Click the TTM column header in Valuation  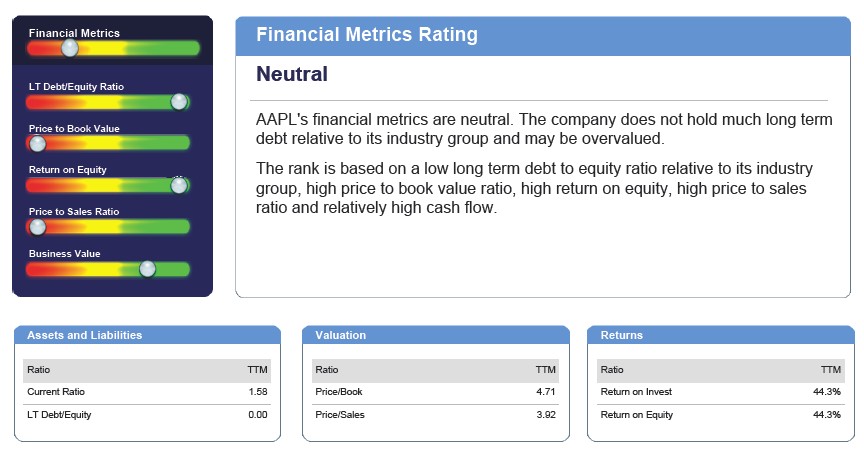(x=546, y=369)
